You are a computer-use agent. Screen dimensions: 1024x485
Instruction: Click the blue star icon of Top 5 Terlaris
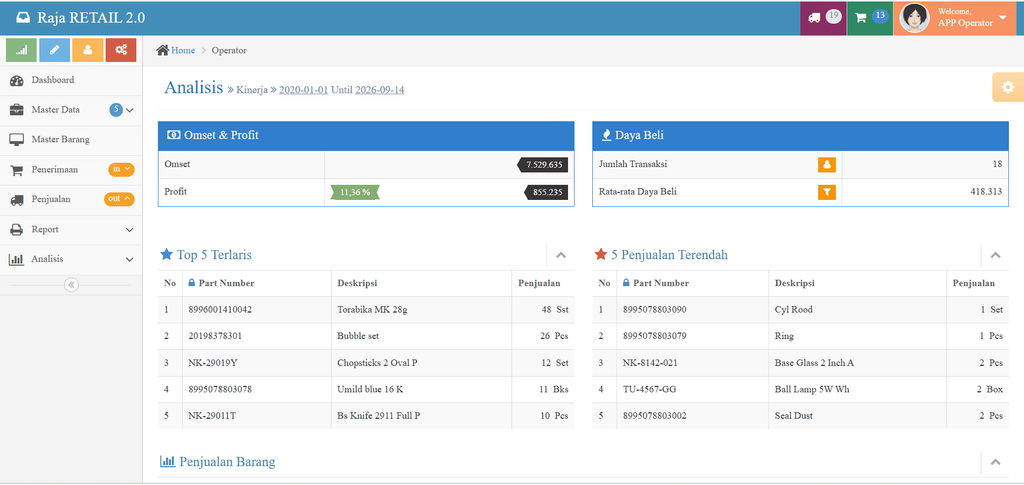point(167,255)
